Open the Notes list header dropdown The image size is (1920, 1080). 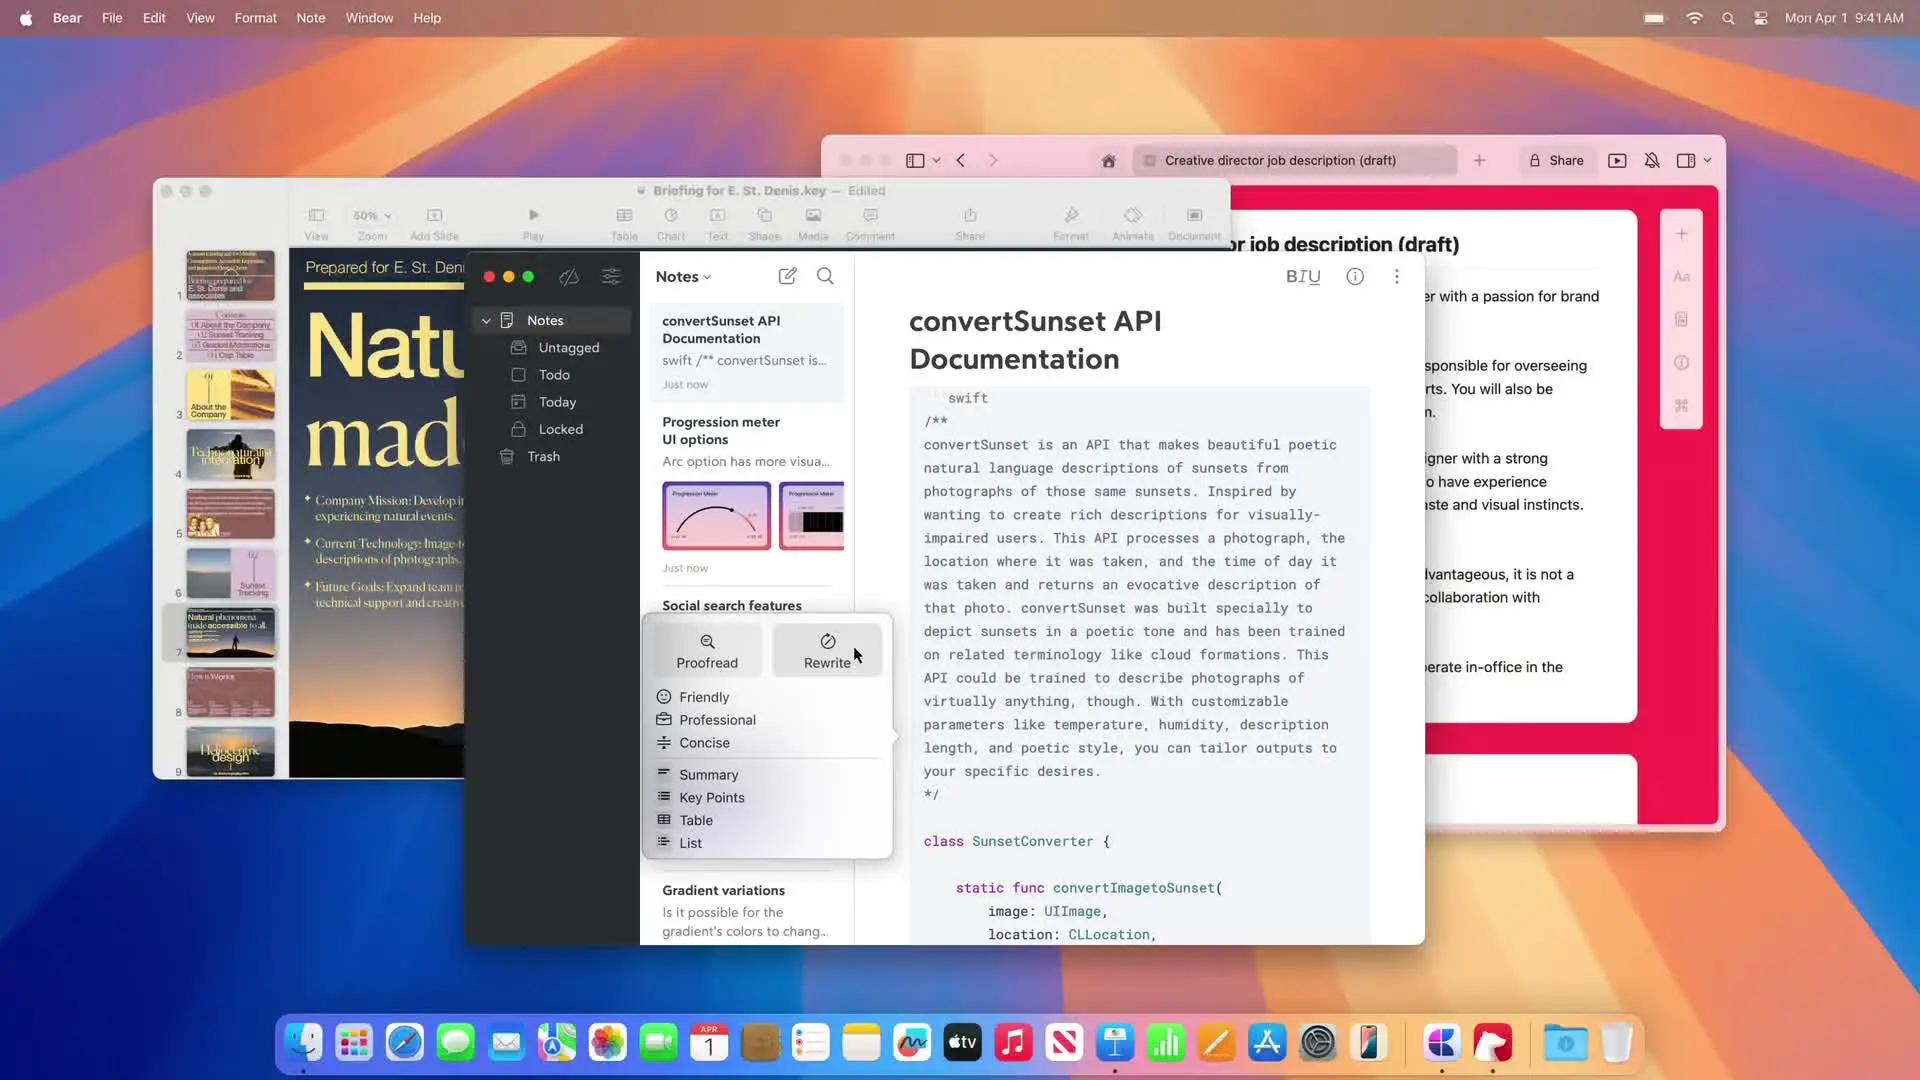click(x=684, y=277)
